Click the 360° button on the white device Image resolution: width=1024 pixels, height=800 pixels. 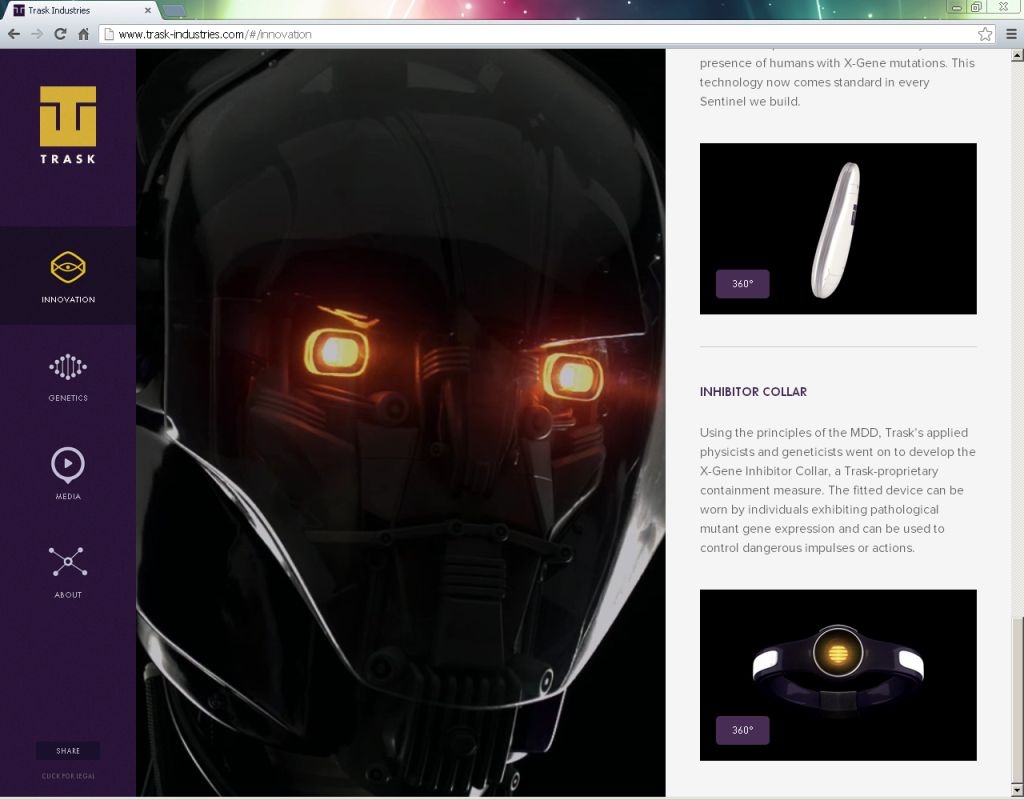[743, 284]
